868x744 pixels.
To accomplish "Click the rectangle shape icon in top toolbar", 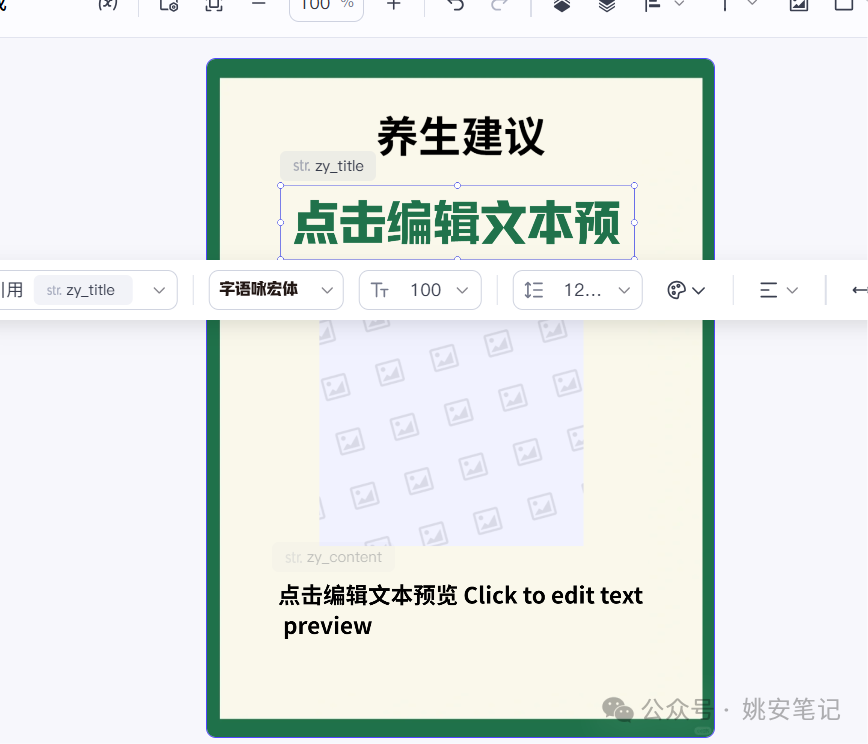I will (x=844, y=5).
